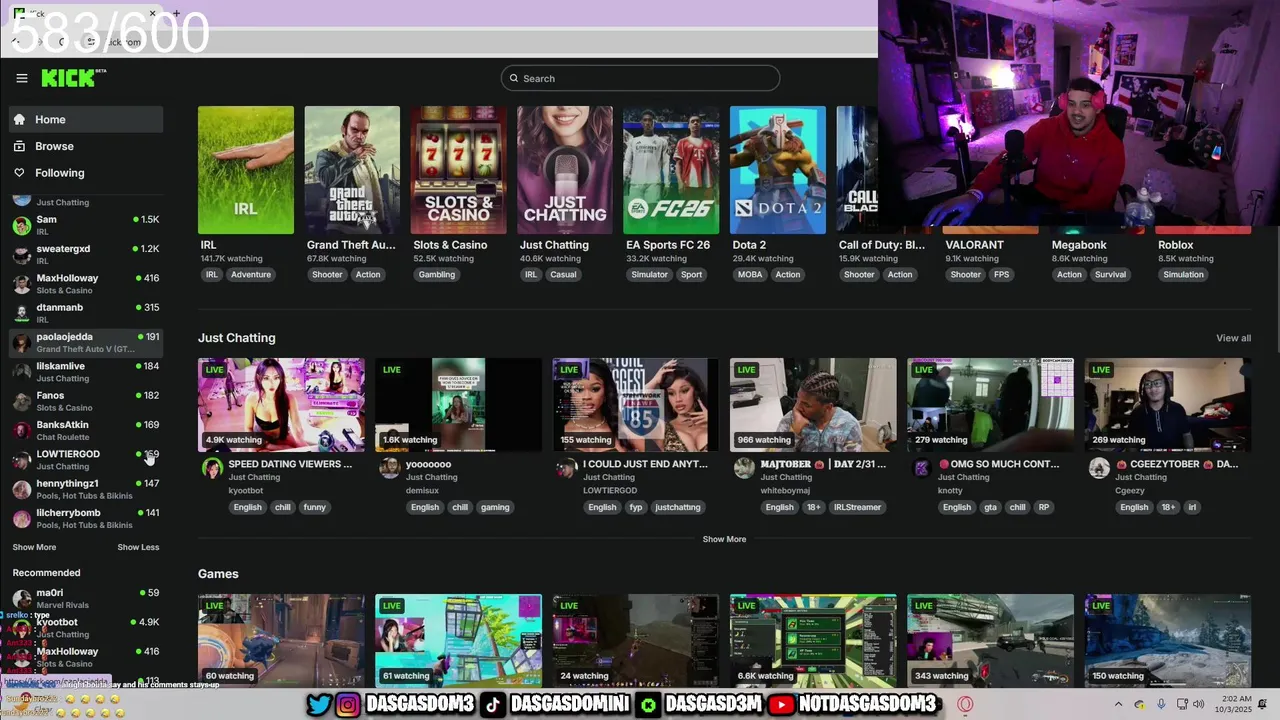1280x720 pixels.
Task: Click the Adventure tag under IRL
Action: pos(251,274)
